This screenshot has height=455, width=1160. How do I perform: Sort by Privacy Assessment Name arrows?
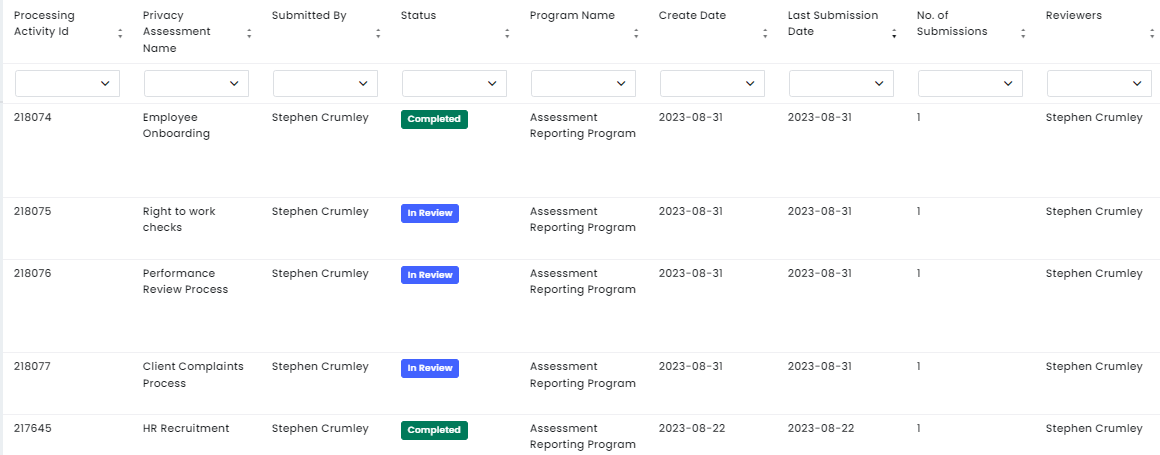pyautogui.click(x=249, y=33)
